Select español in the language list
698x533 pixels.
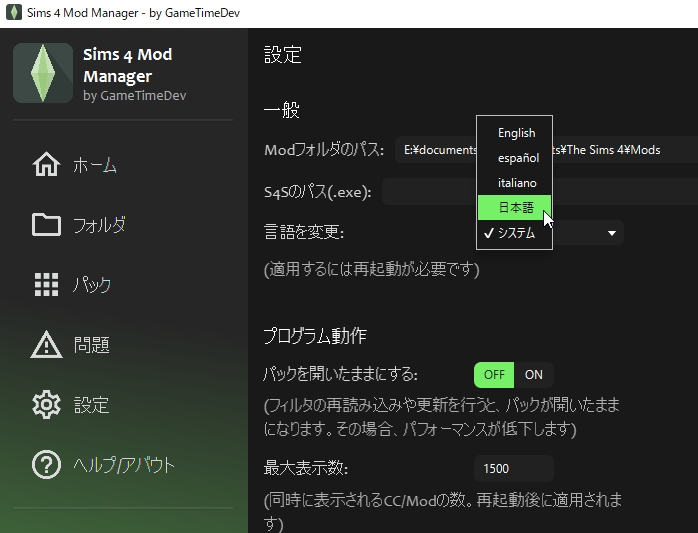click(x=514, y=158)
